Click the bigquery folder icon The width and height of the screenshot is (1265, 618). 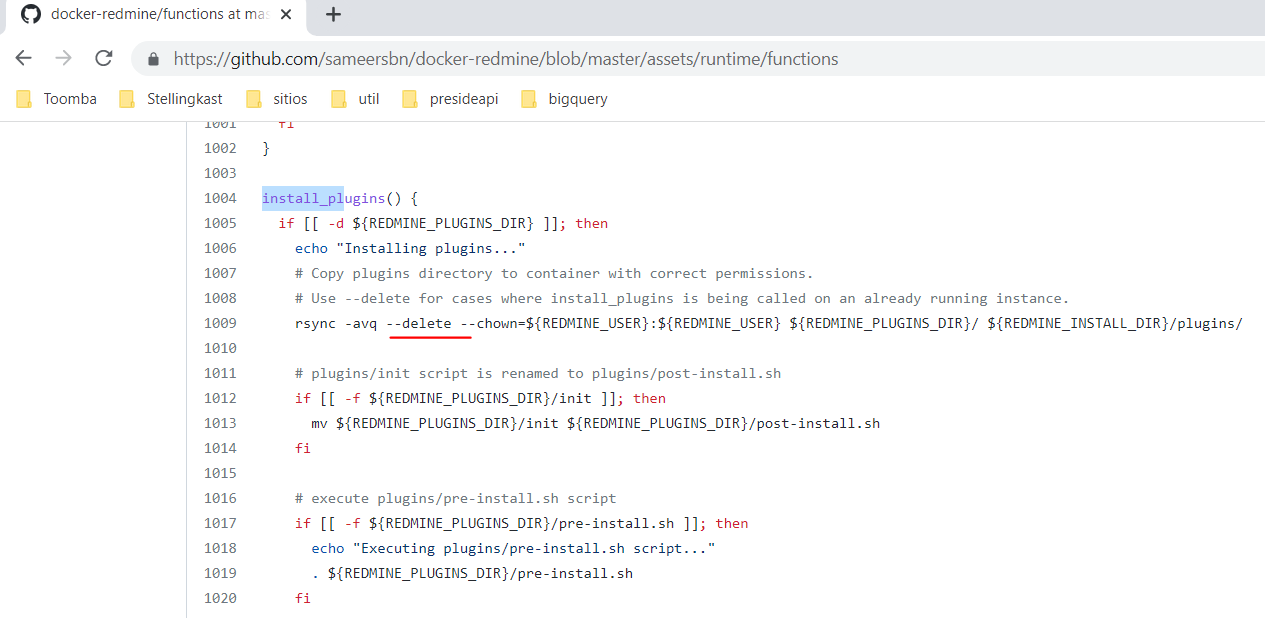pos(528,98)
